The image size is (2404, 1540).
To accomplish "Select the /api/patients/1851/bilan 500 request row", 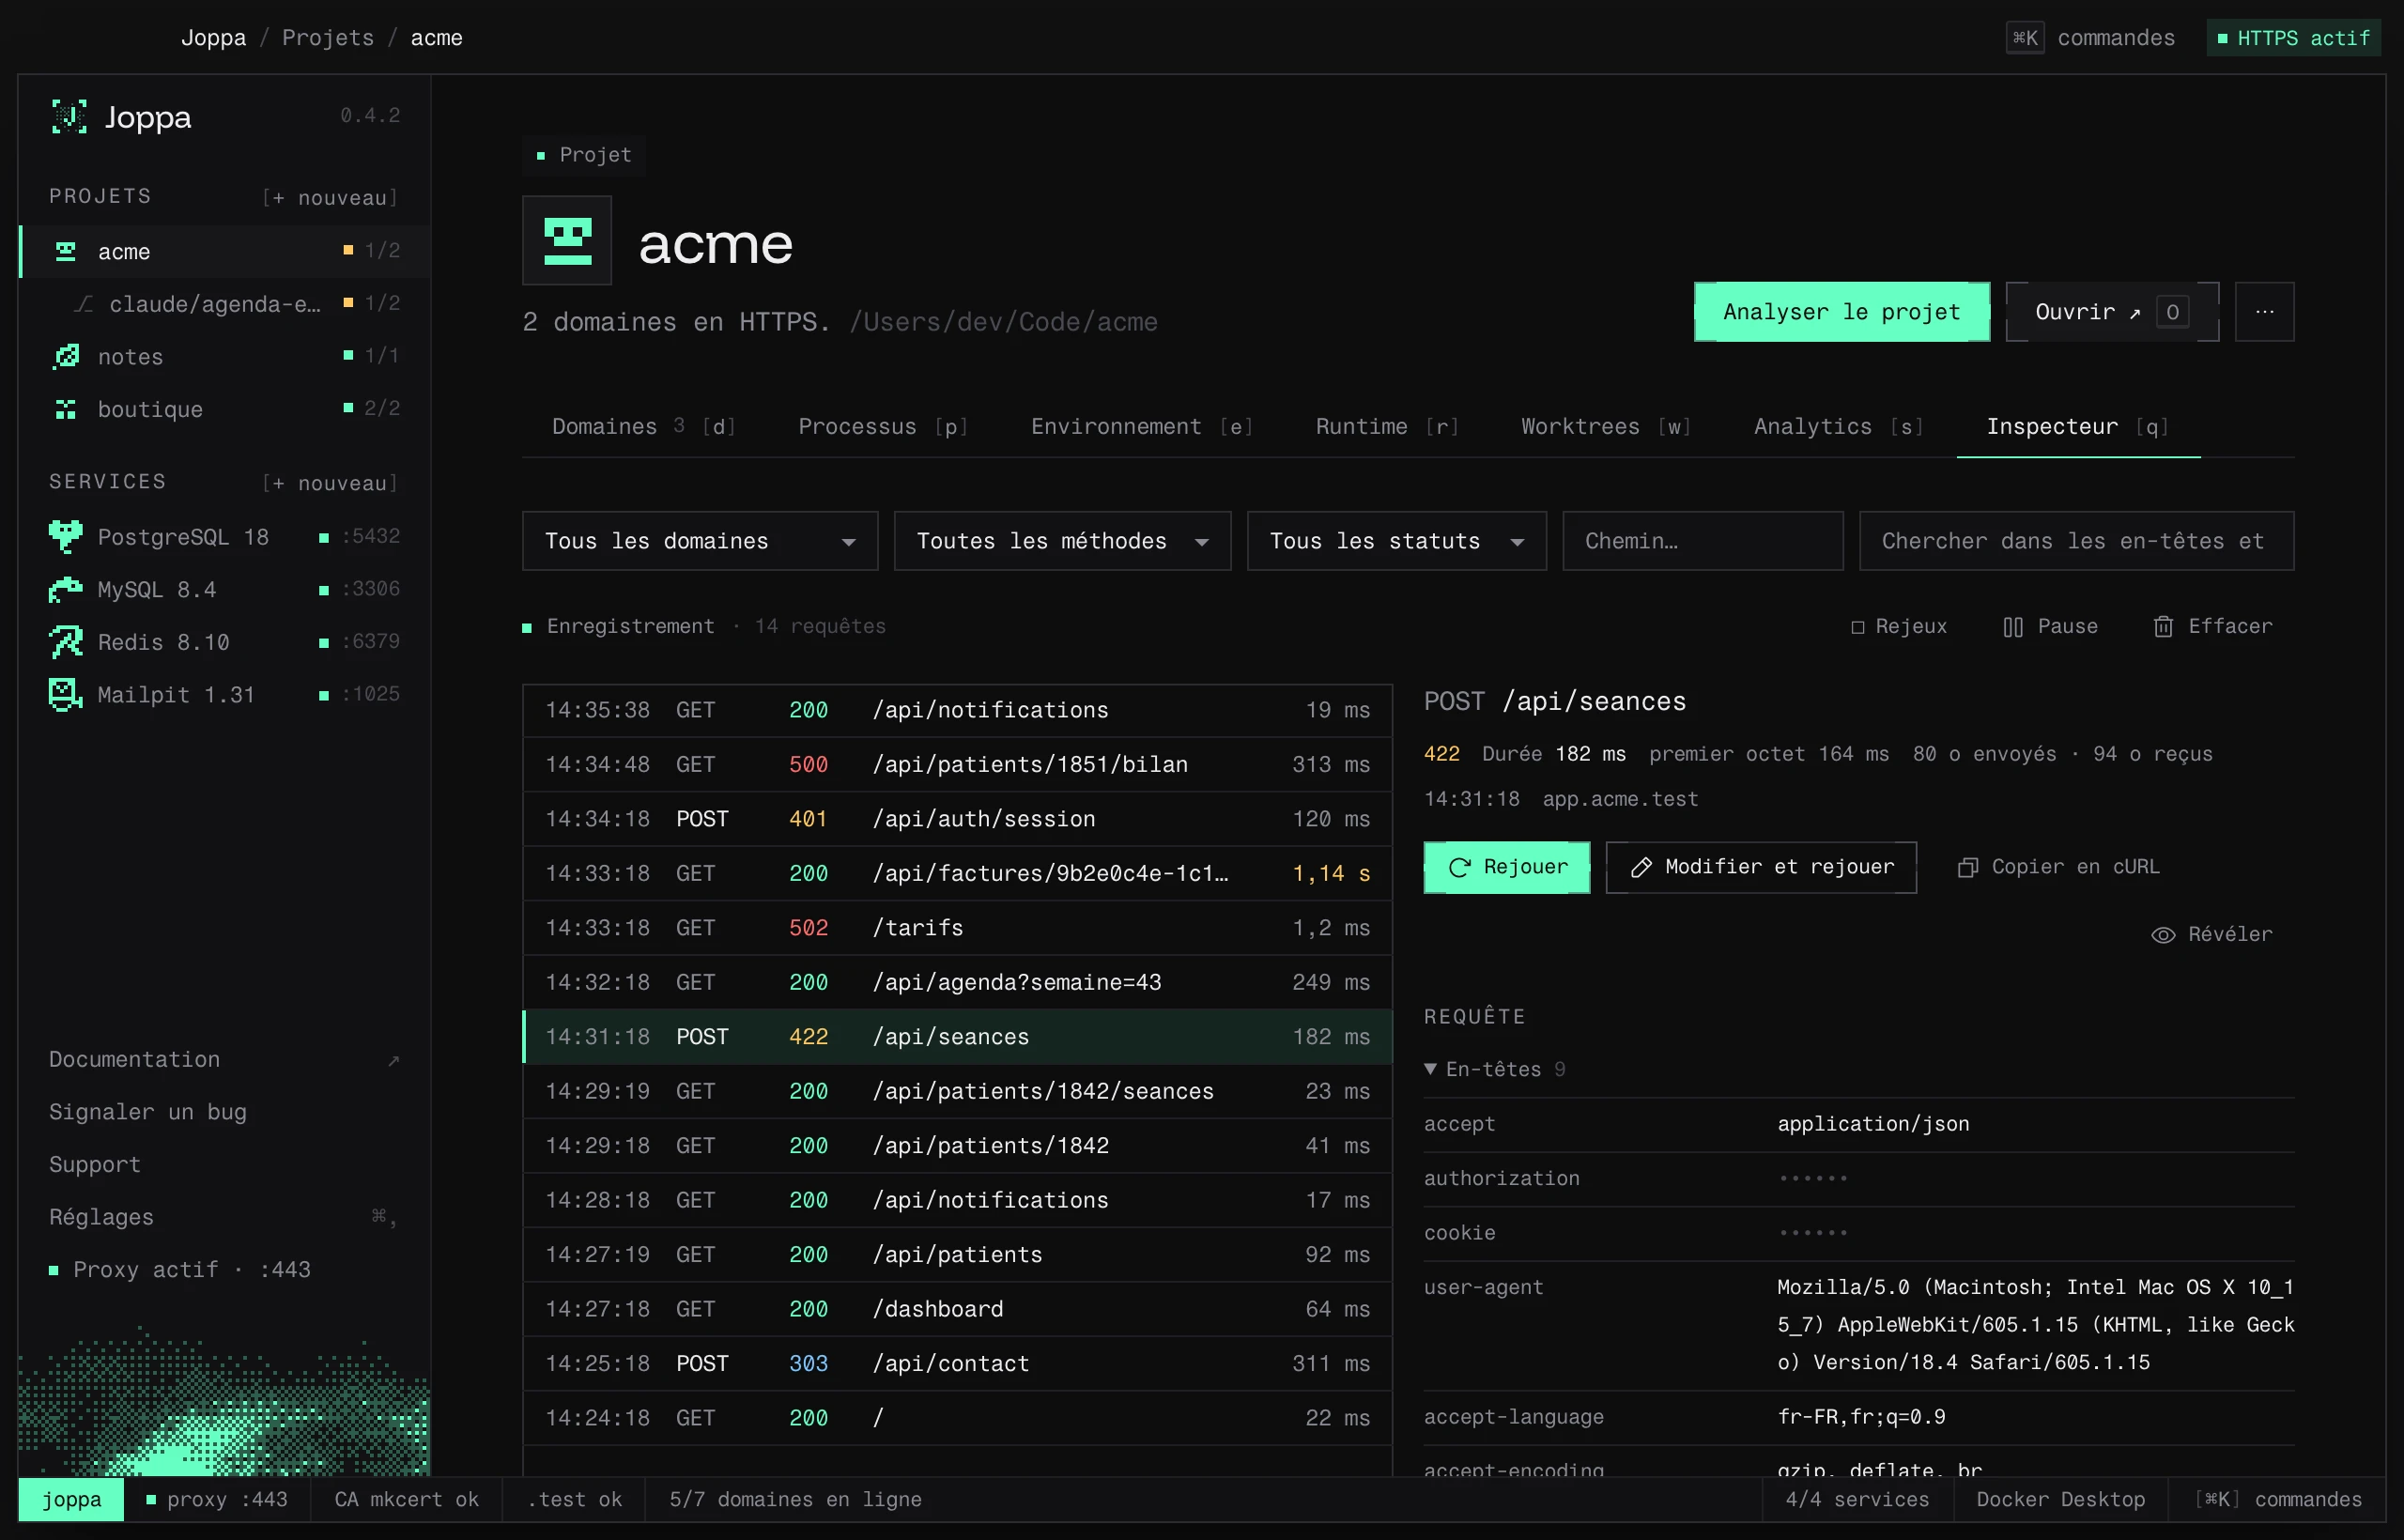I will pyautogui.click(x=957, y=765).
